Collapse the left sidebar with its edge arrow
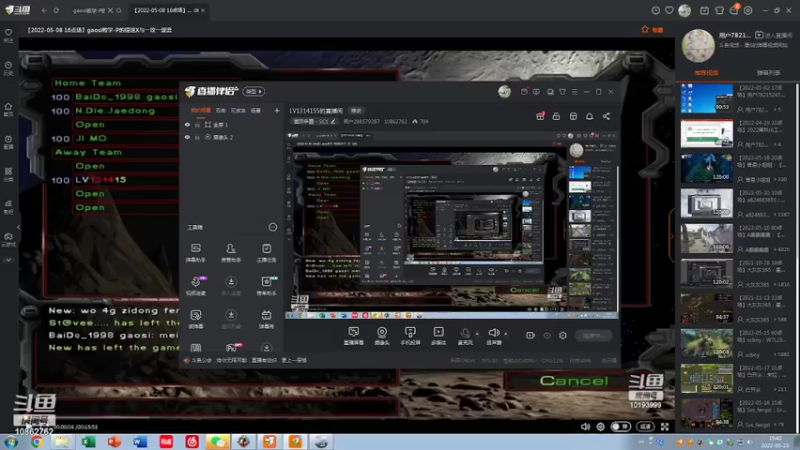Screen dimensions: 800x450 (18, 227)
